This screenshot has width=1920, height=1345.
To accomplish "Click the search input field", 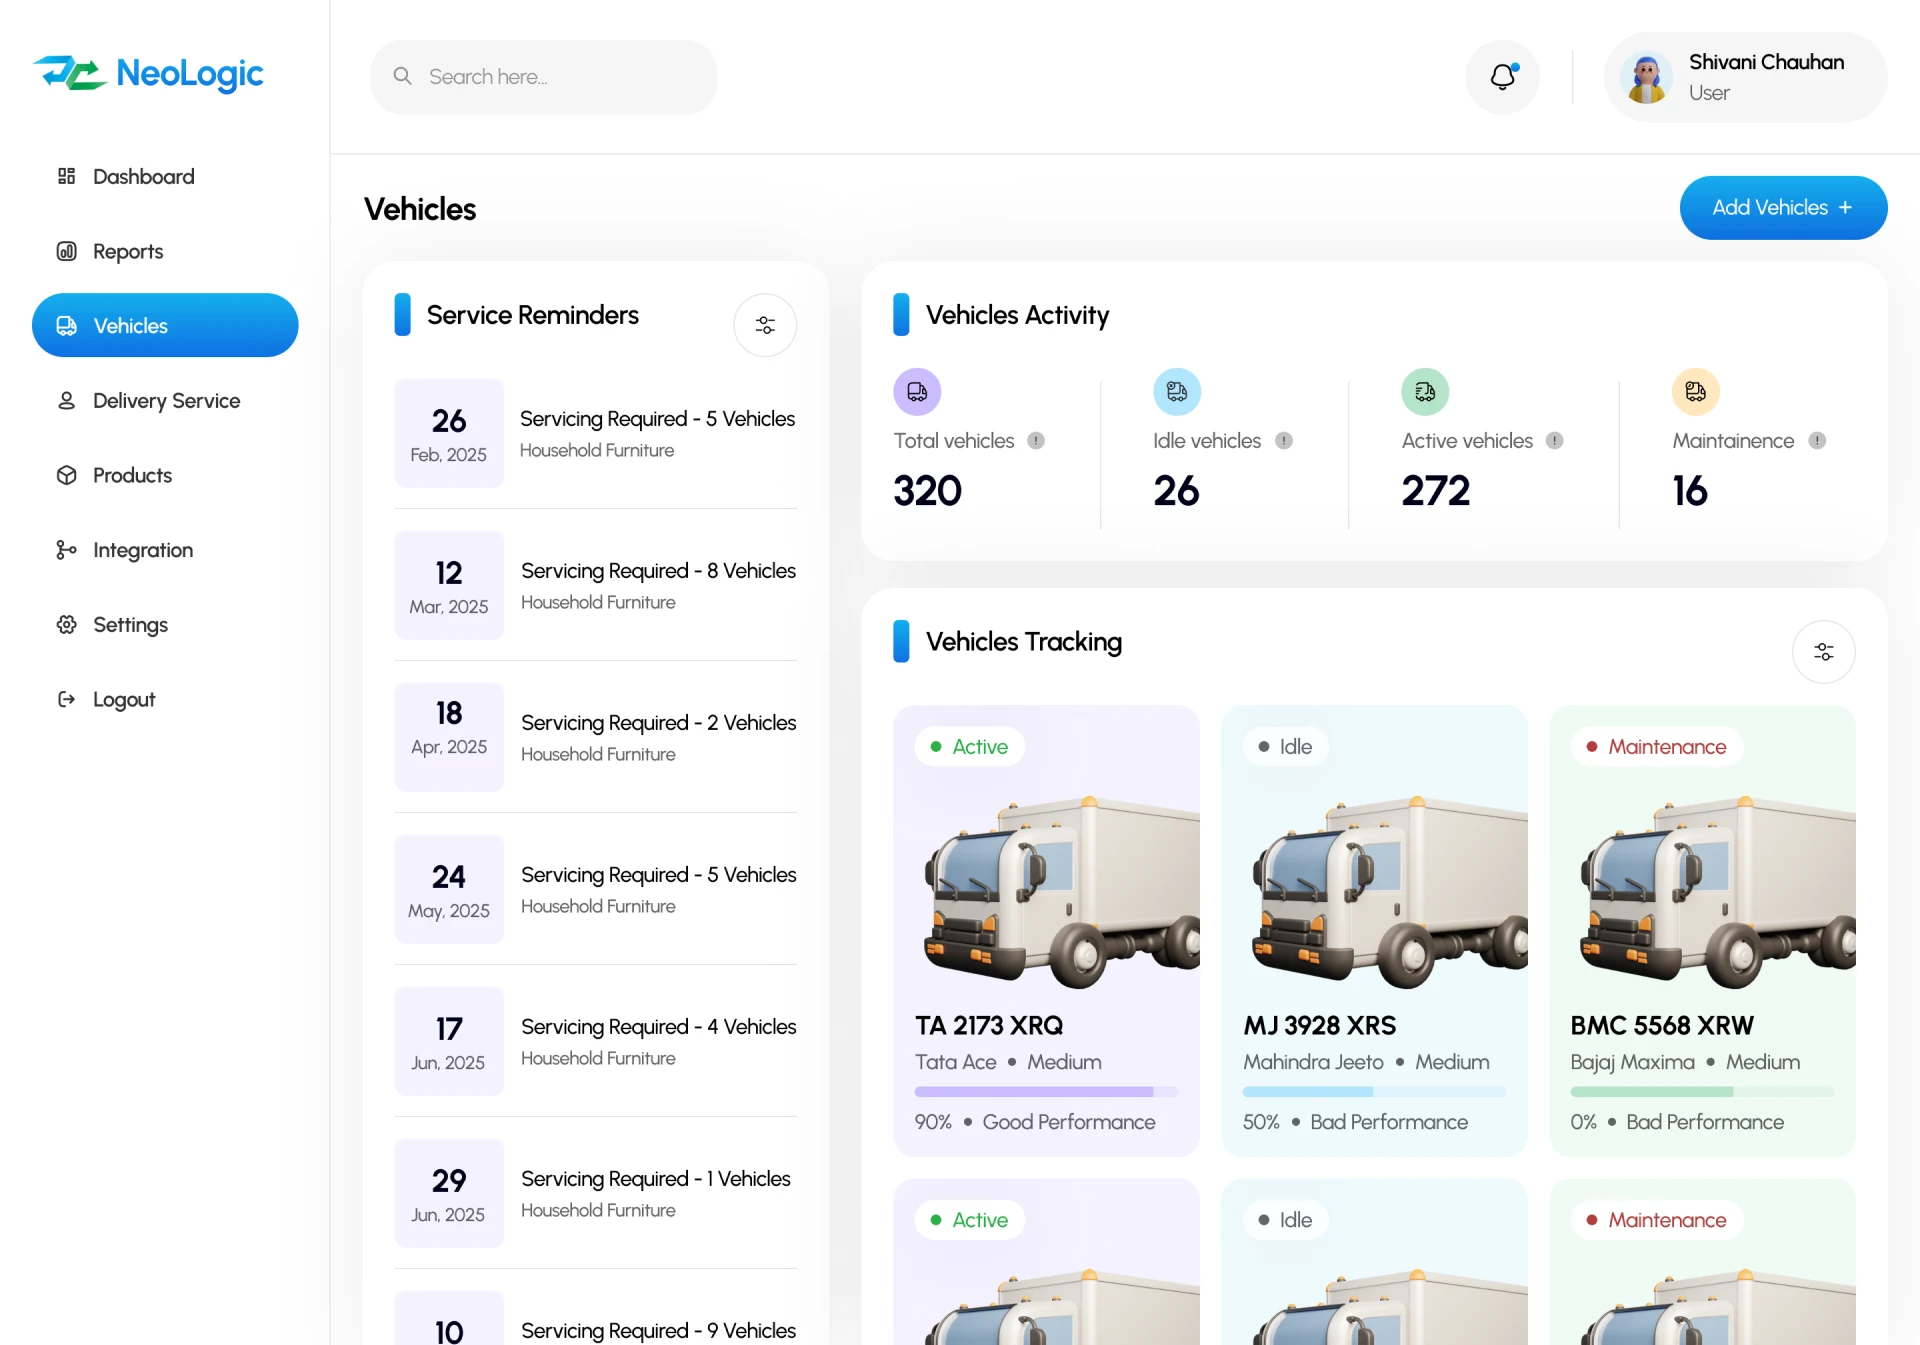I will click(544, 76).
